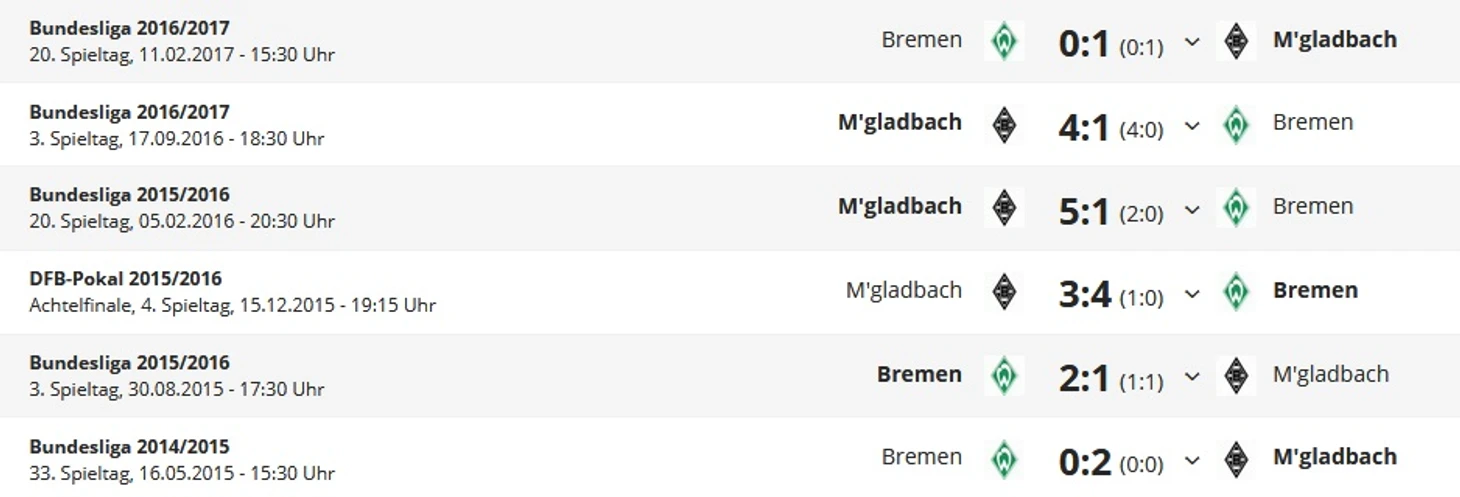1460x497 pixels.
Task: Click M'gladbach crest in 0:2 match row
Action: click(x=1236, y=459)
